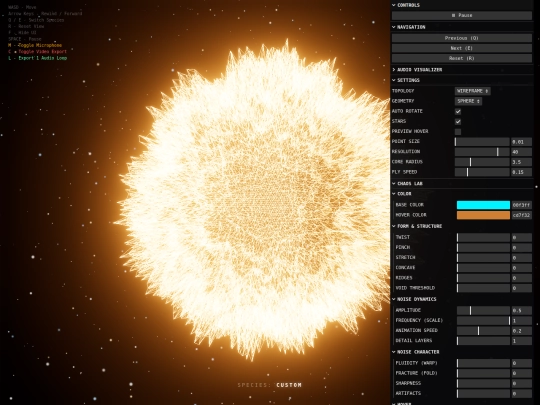
Task: Edit the Amplitude value field
Action: [521, 310]
